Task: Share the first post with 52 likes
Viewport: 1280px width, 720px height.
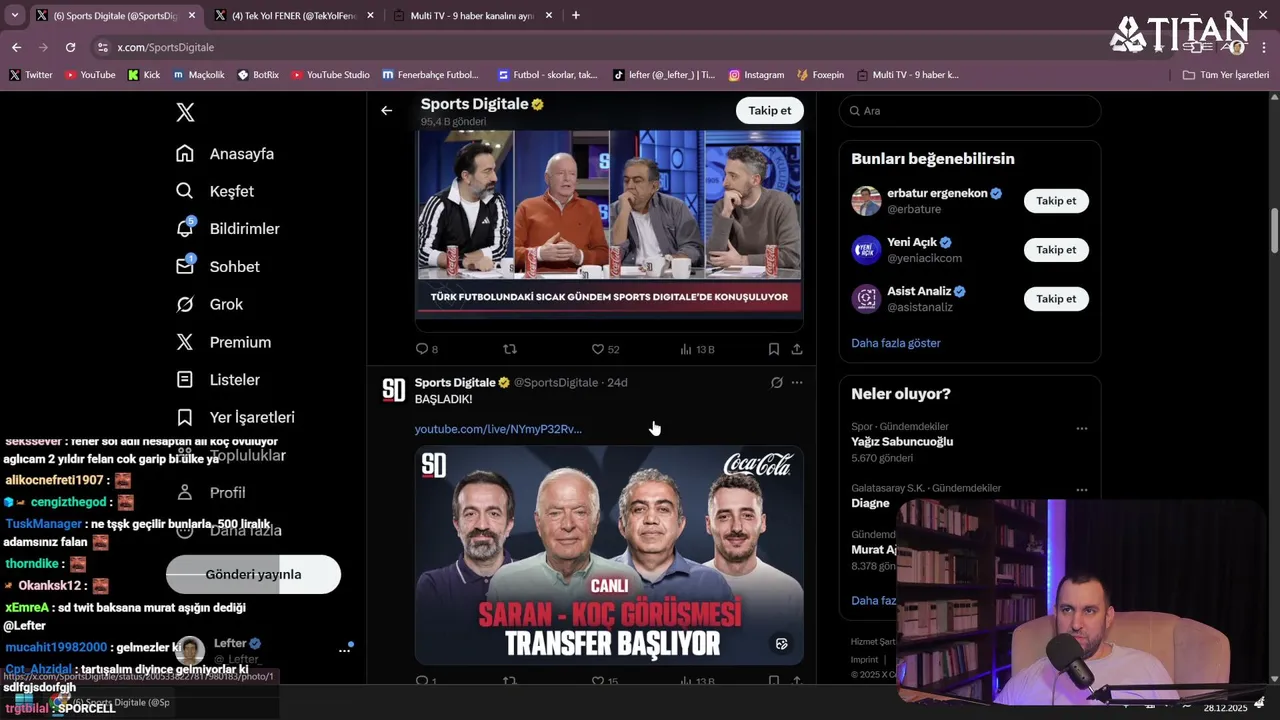Action: (x=797, y=349)
